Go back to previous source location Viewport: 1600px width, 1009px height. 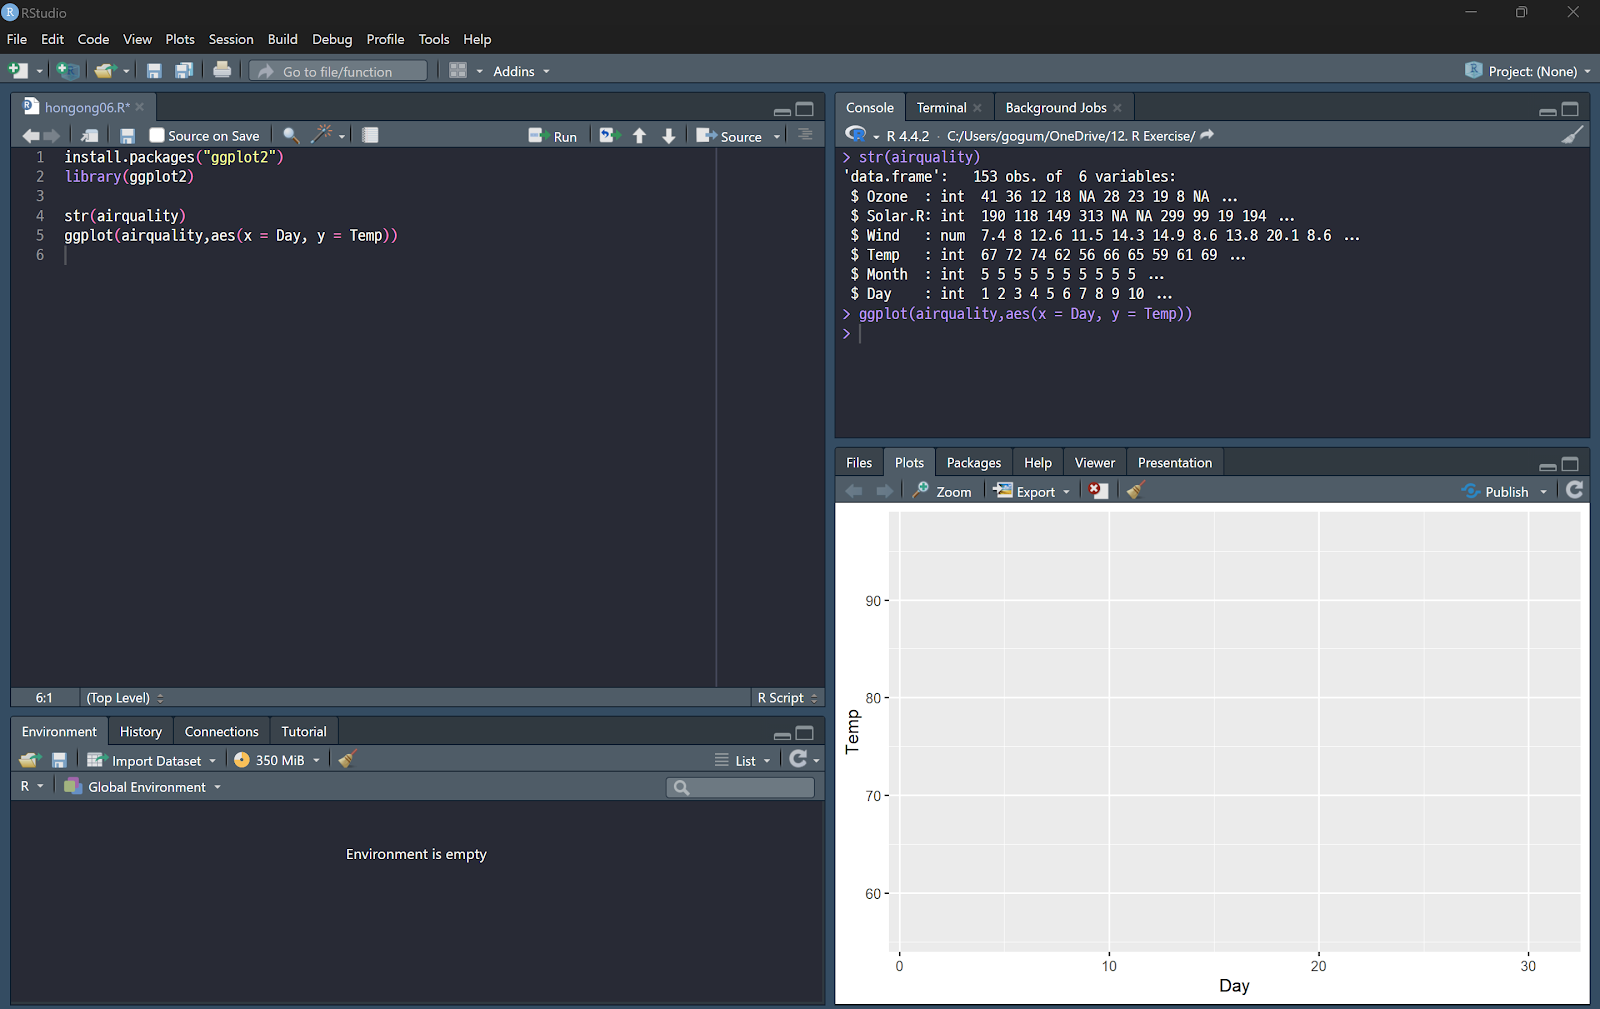click(30, 136)
